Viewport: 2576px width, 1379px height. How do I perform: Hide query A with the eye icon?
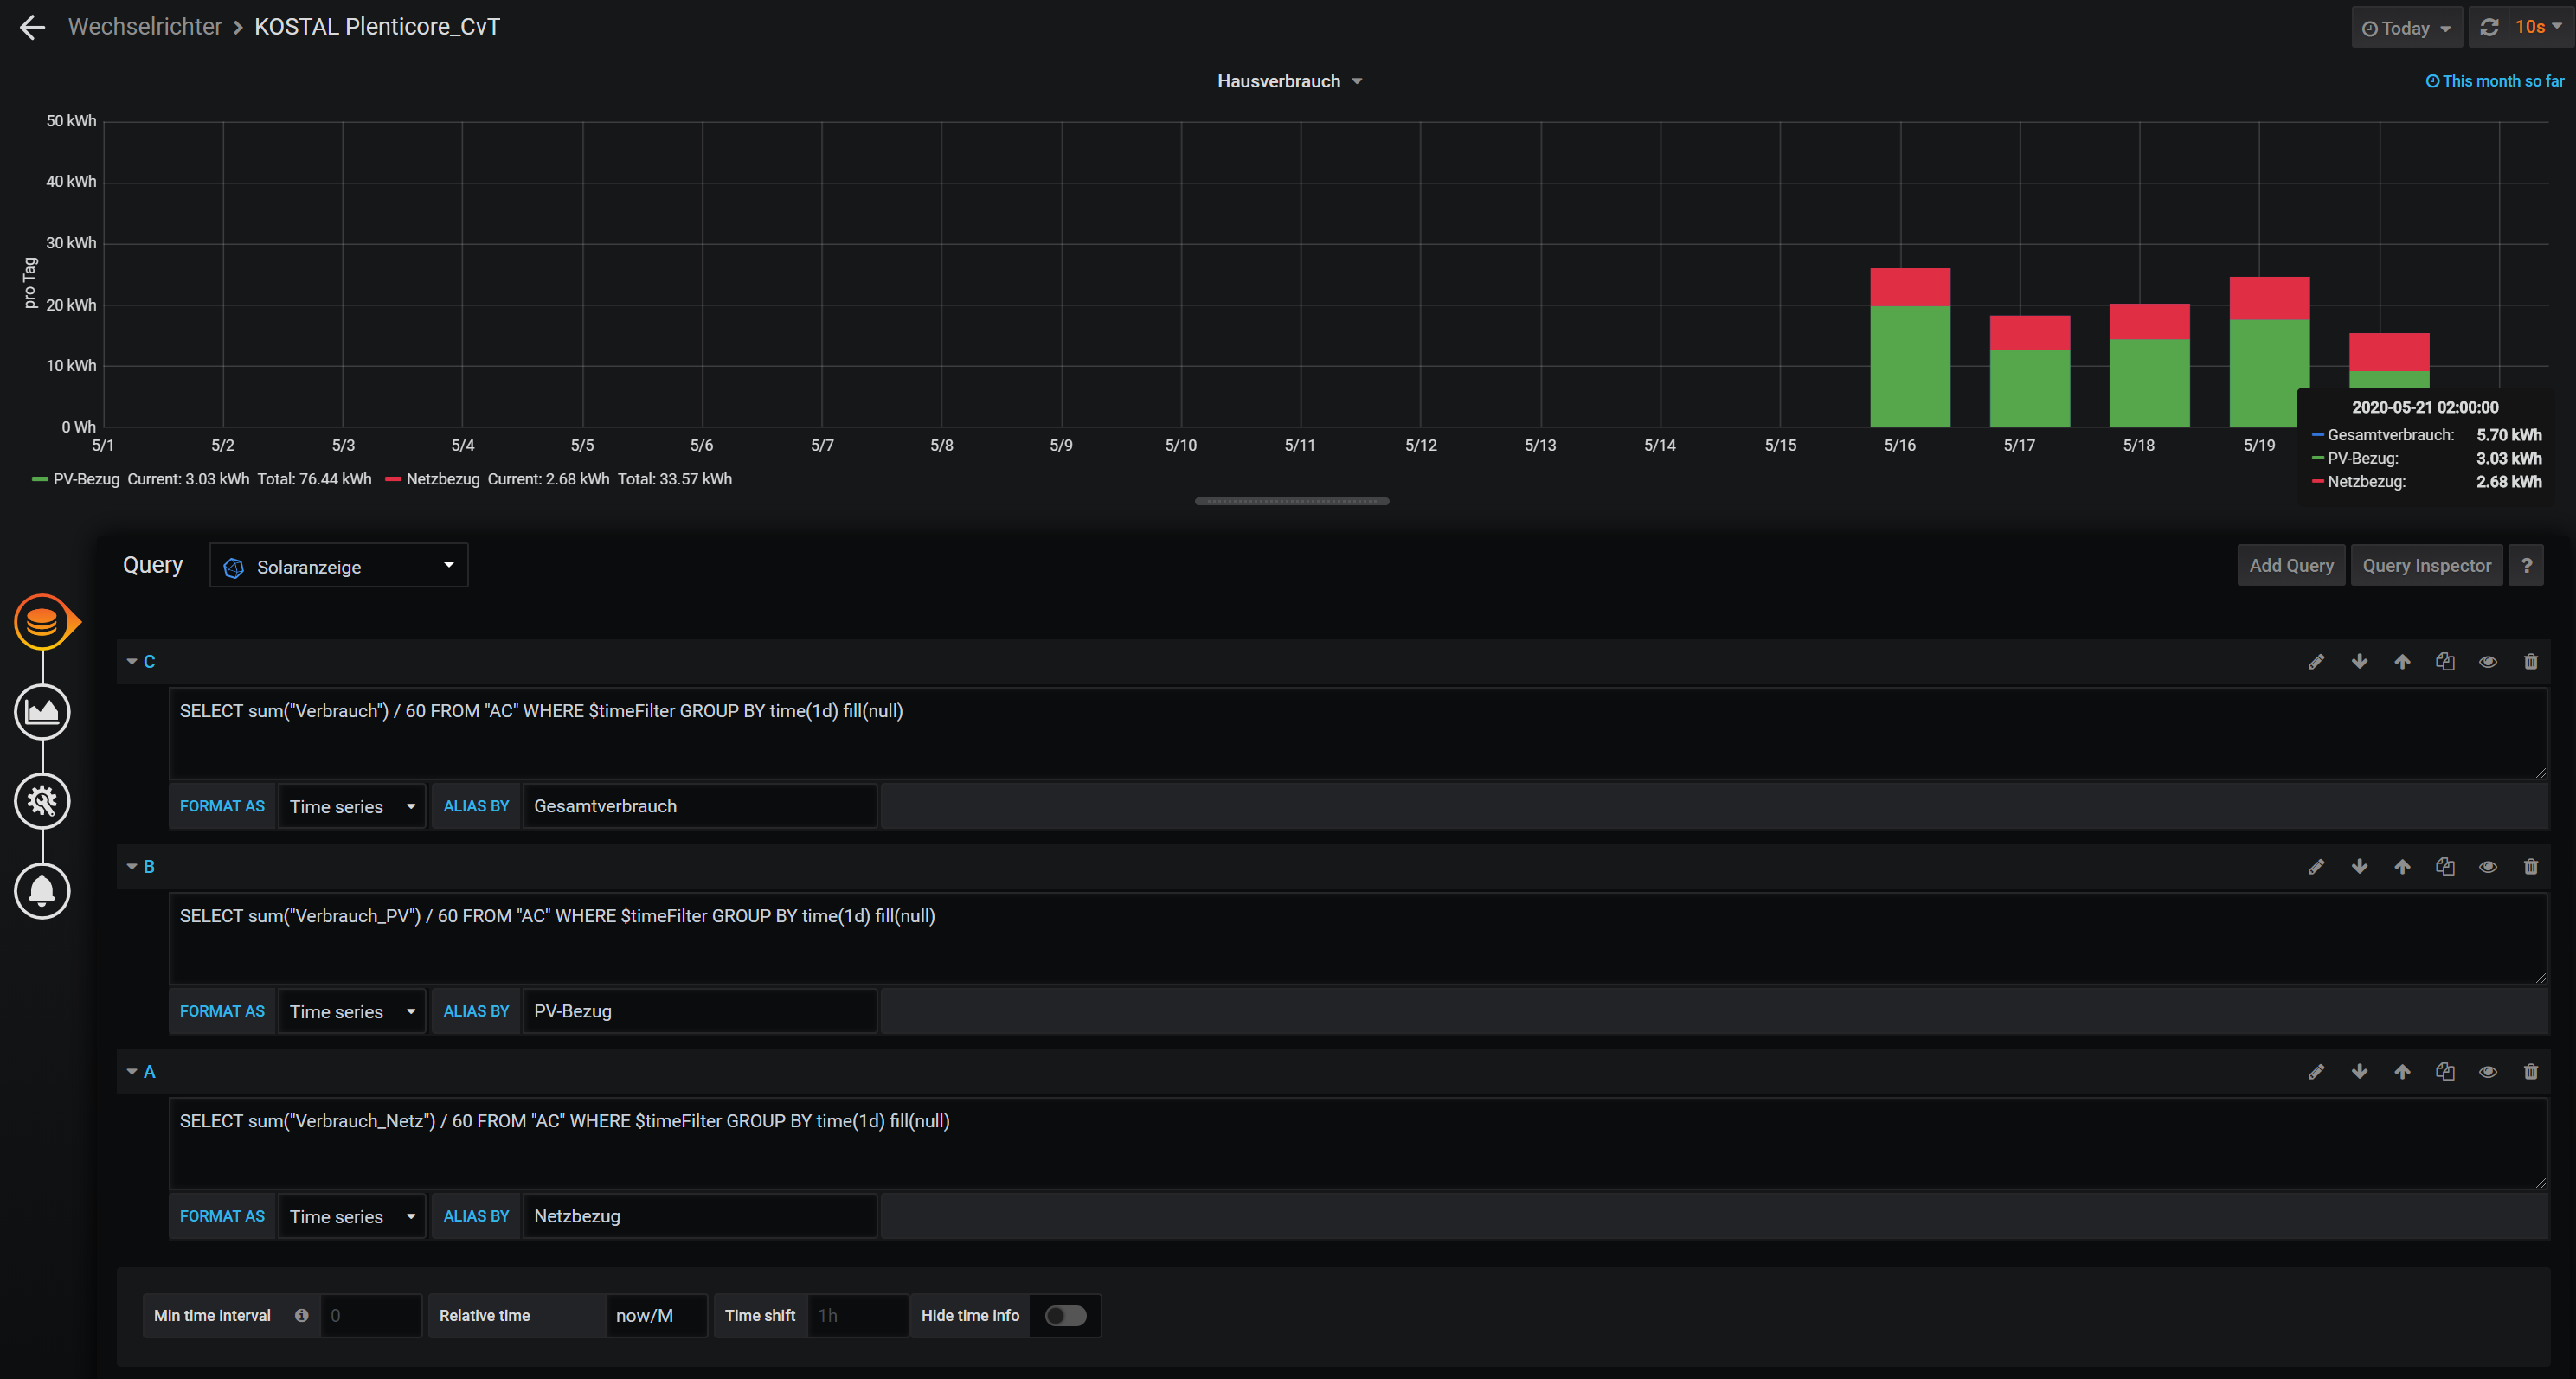point(2488,1072)
